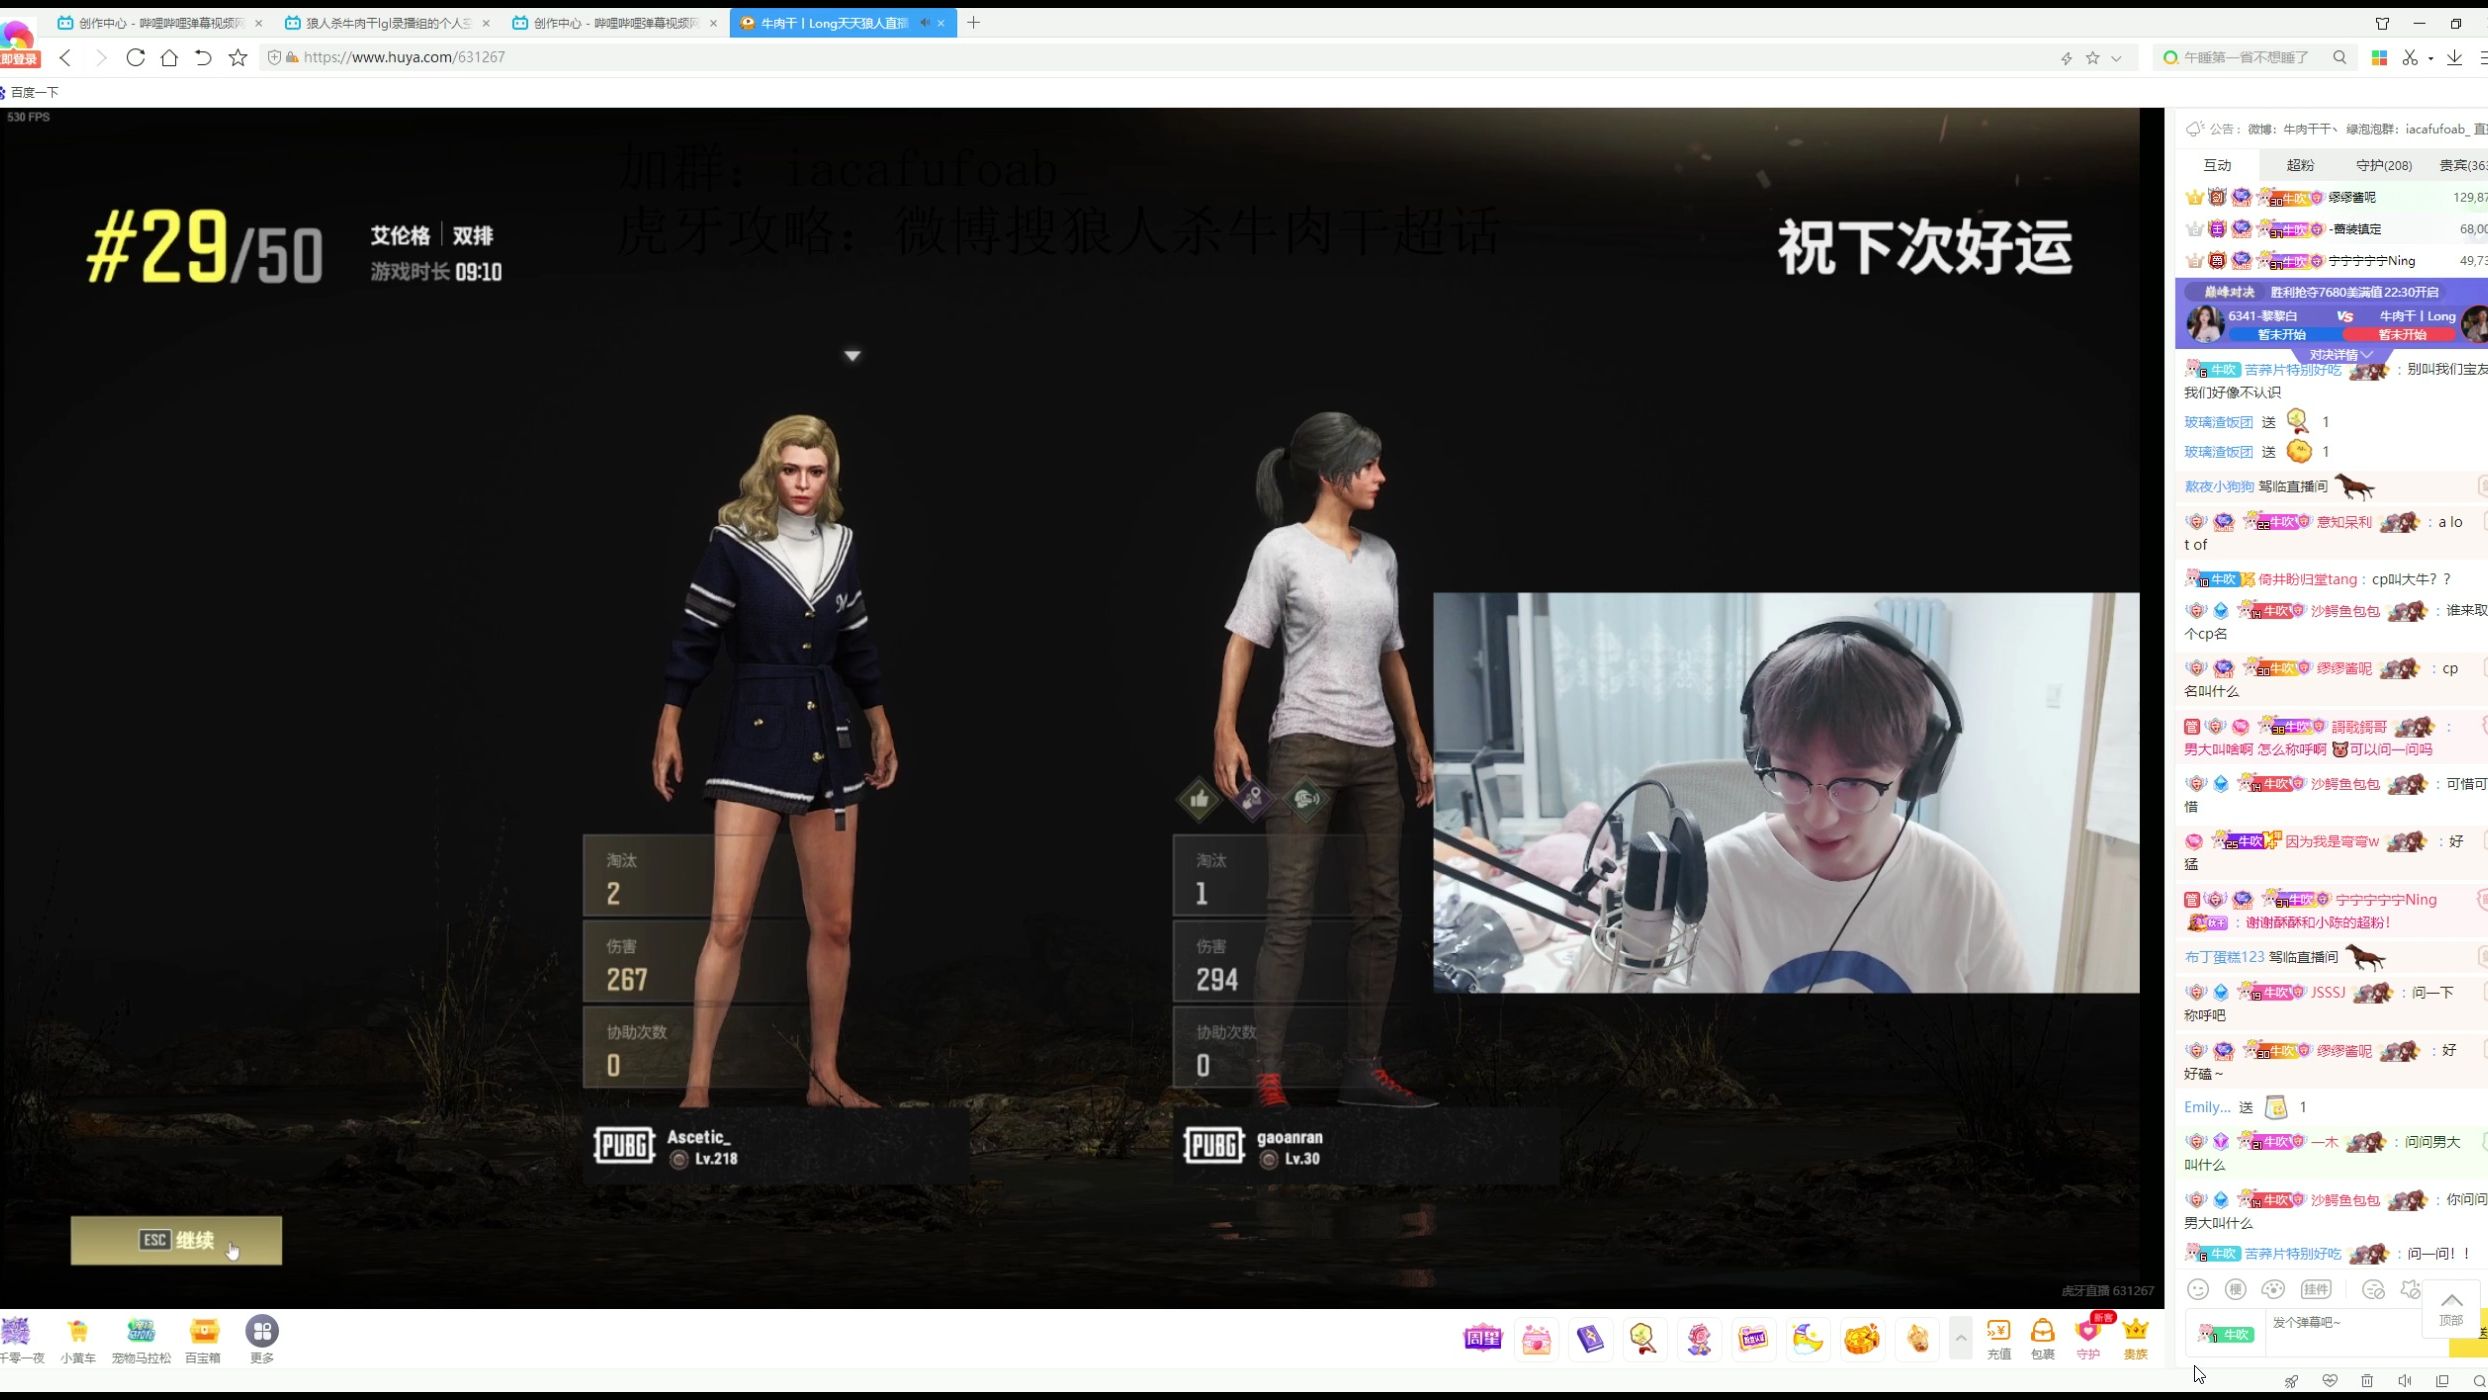Viewport: 2488px width, 1400px height.
Task: Bookmark page with star icon near address bar
Action: pos(238,58)
